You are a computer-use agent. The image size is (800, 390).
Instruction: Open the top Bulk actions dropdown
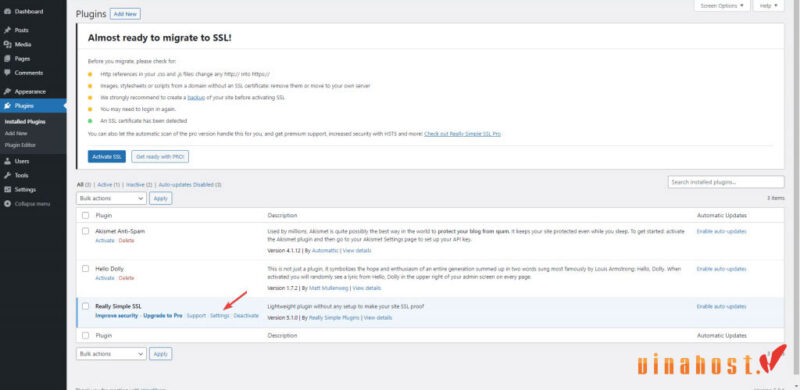(x=111, y=198)
